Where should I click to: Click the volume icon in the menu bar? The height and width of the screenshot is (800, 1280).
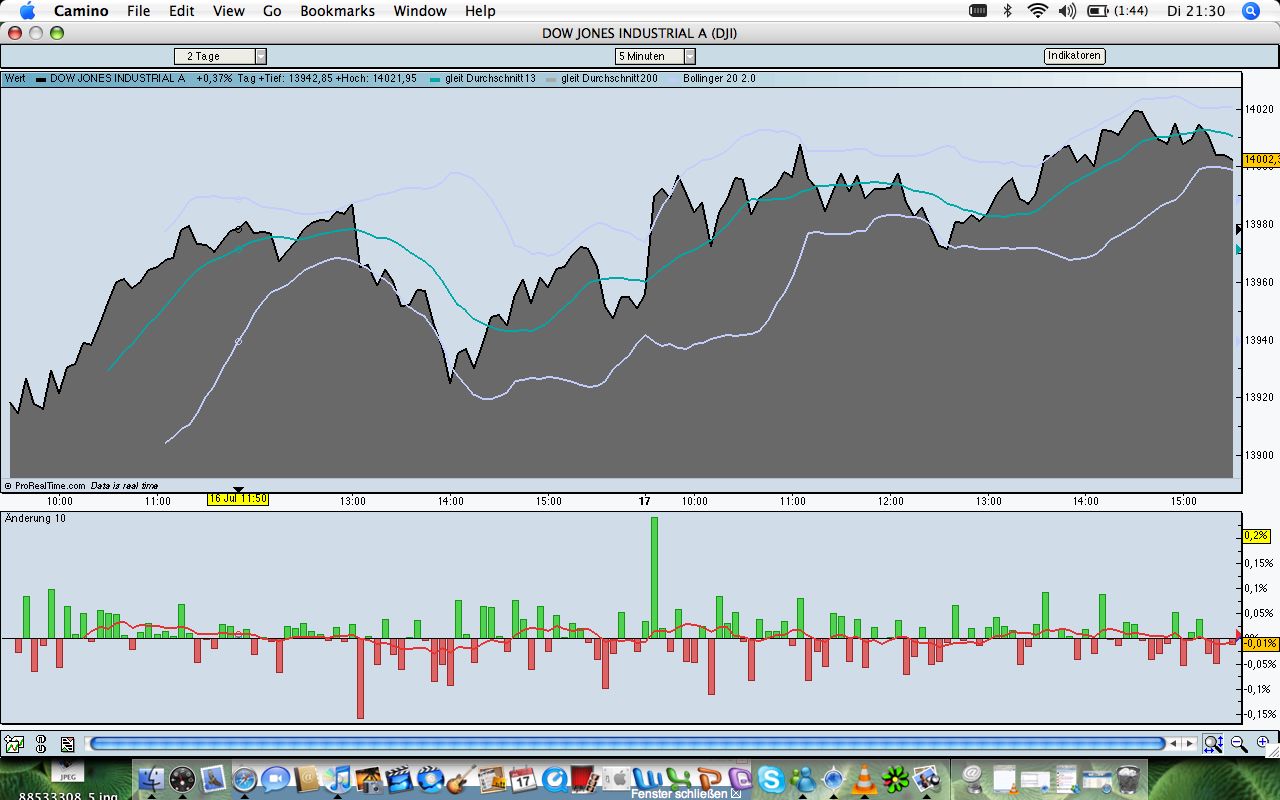pyautogui.click(x=1067, y=11)
